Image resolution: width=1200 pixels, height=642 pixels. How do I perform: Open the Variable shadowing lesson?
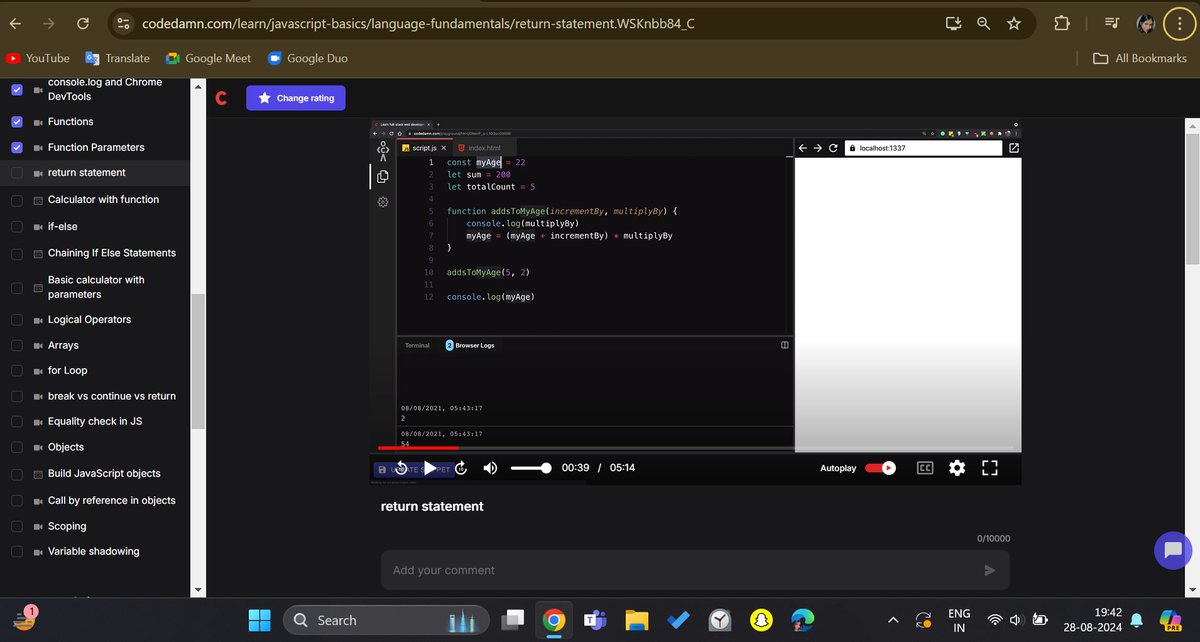pos(94,551)
